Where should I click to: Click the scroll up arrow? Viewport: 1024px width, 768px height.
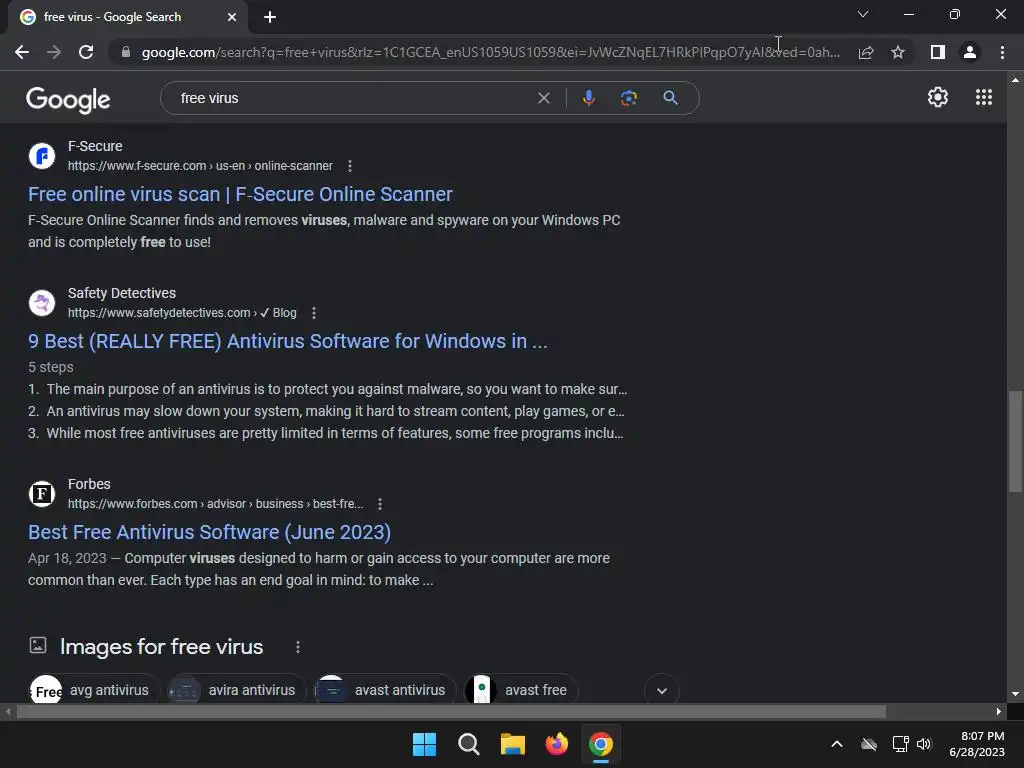pyautogui.click(x=1015, y=80)
